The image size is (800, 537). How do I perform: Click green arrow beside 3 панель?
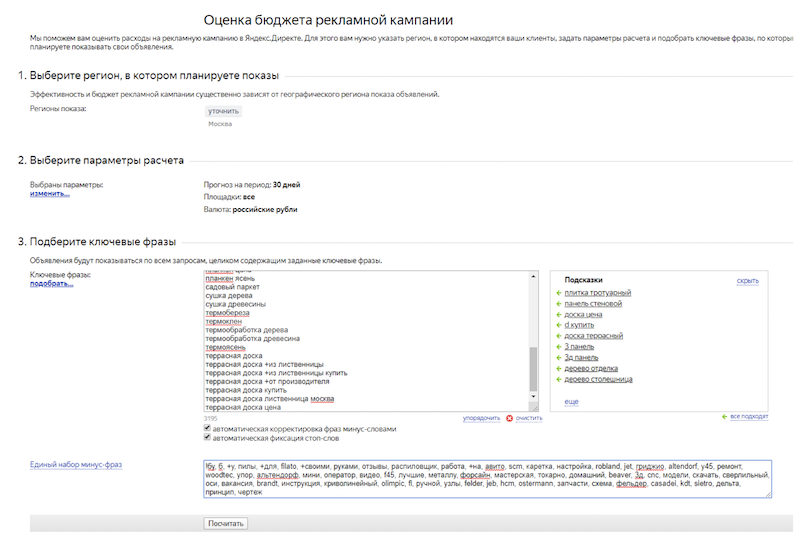(559, 347)
